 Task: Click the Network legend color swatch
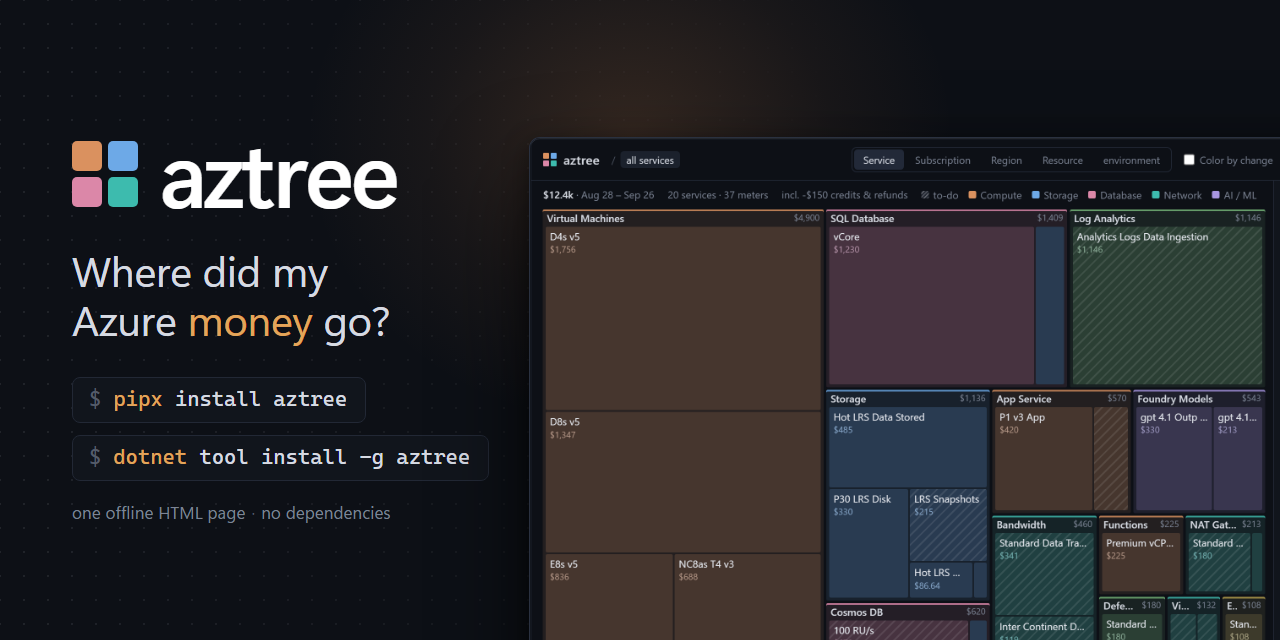[x=1155, y=195]
